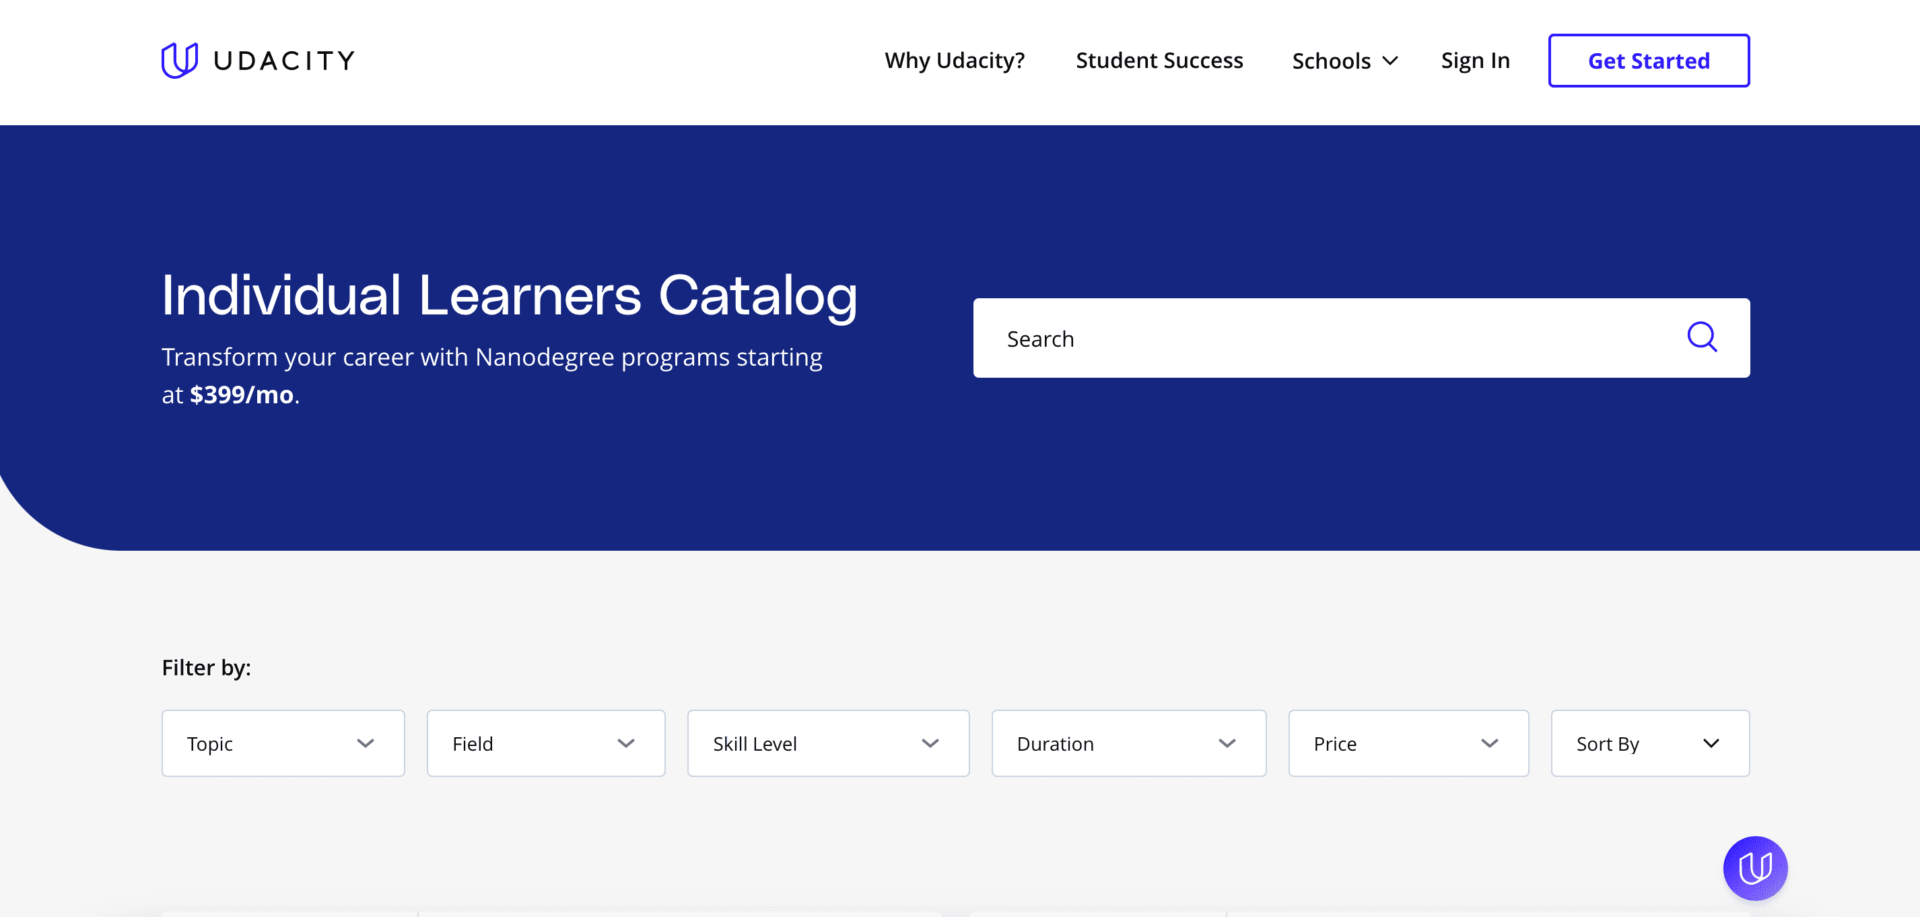Click the Field filter chevron arrow
This screenshot has width=1920, height=917.
click(626, 743)
